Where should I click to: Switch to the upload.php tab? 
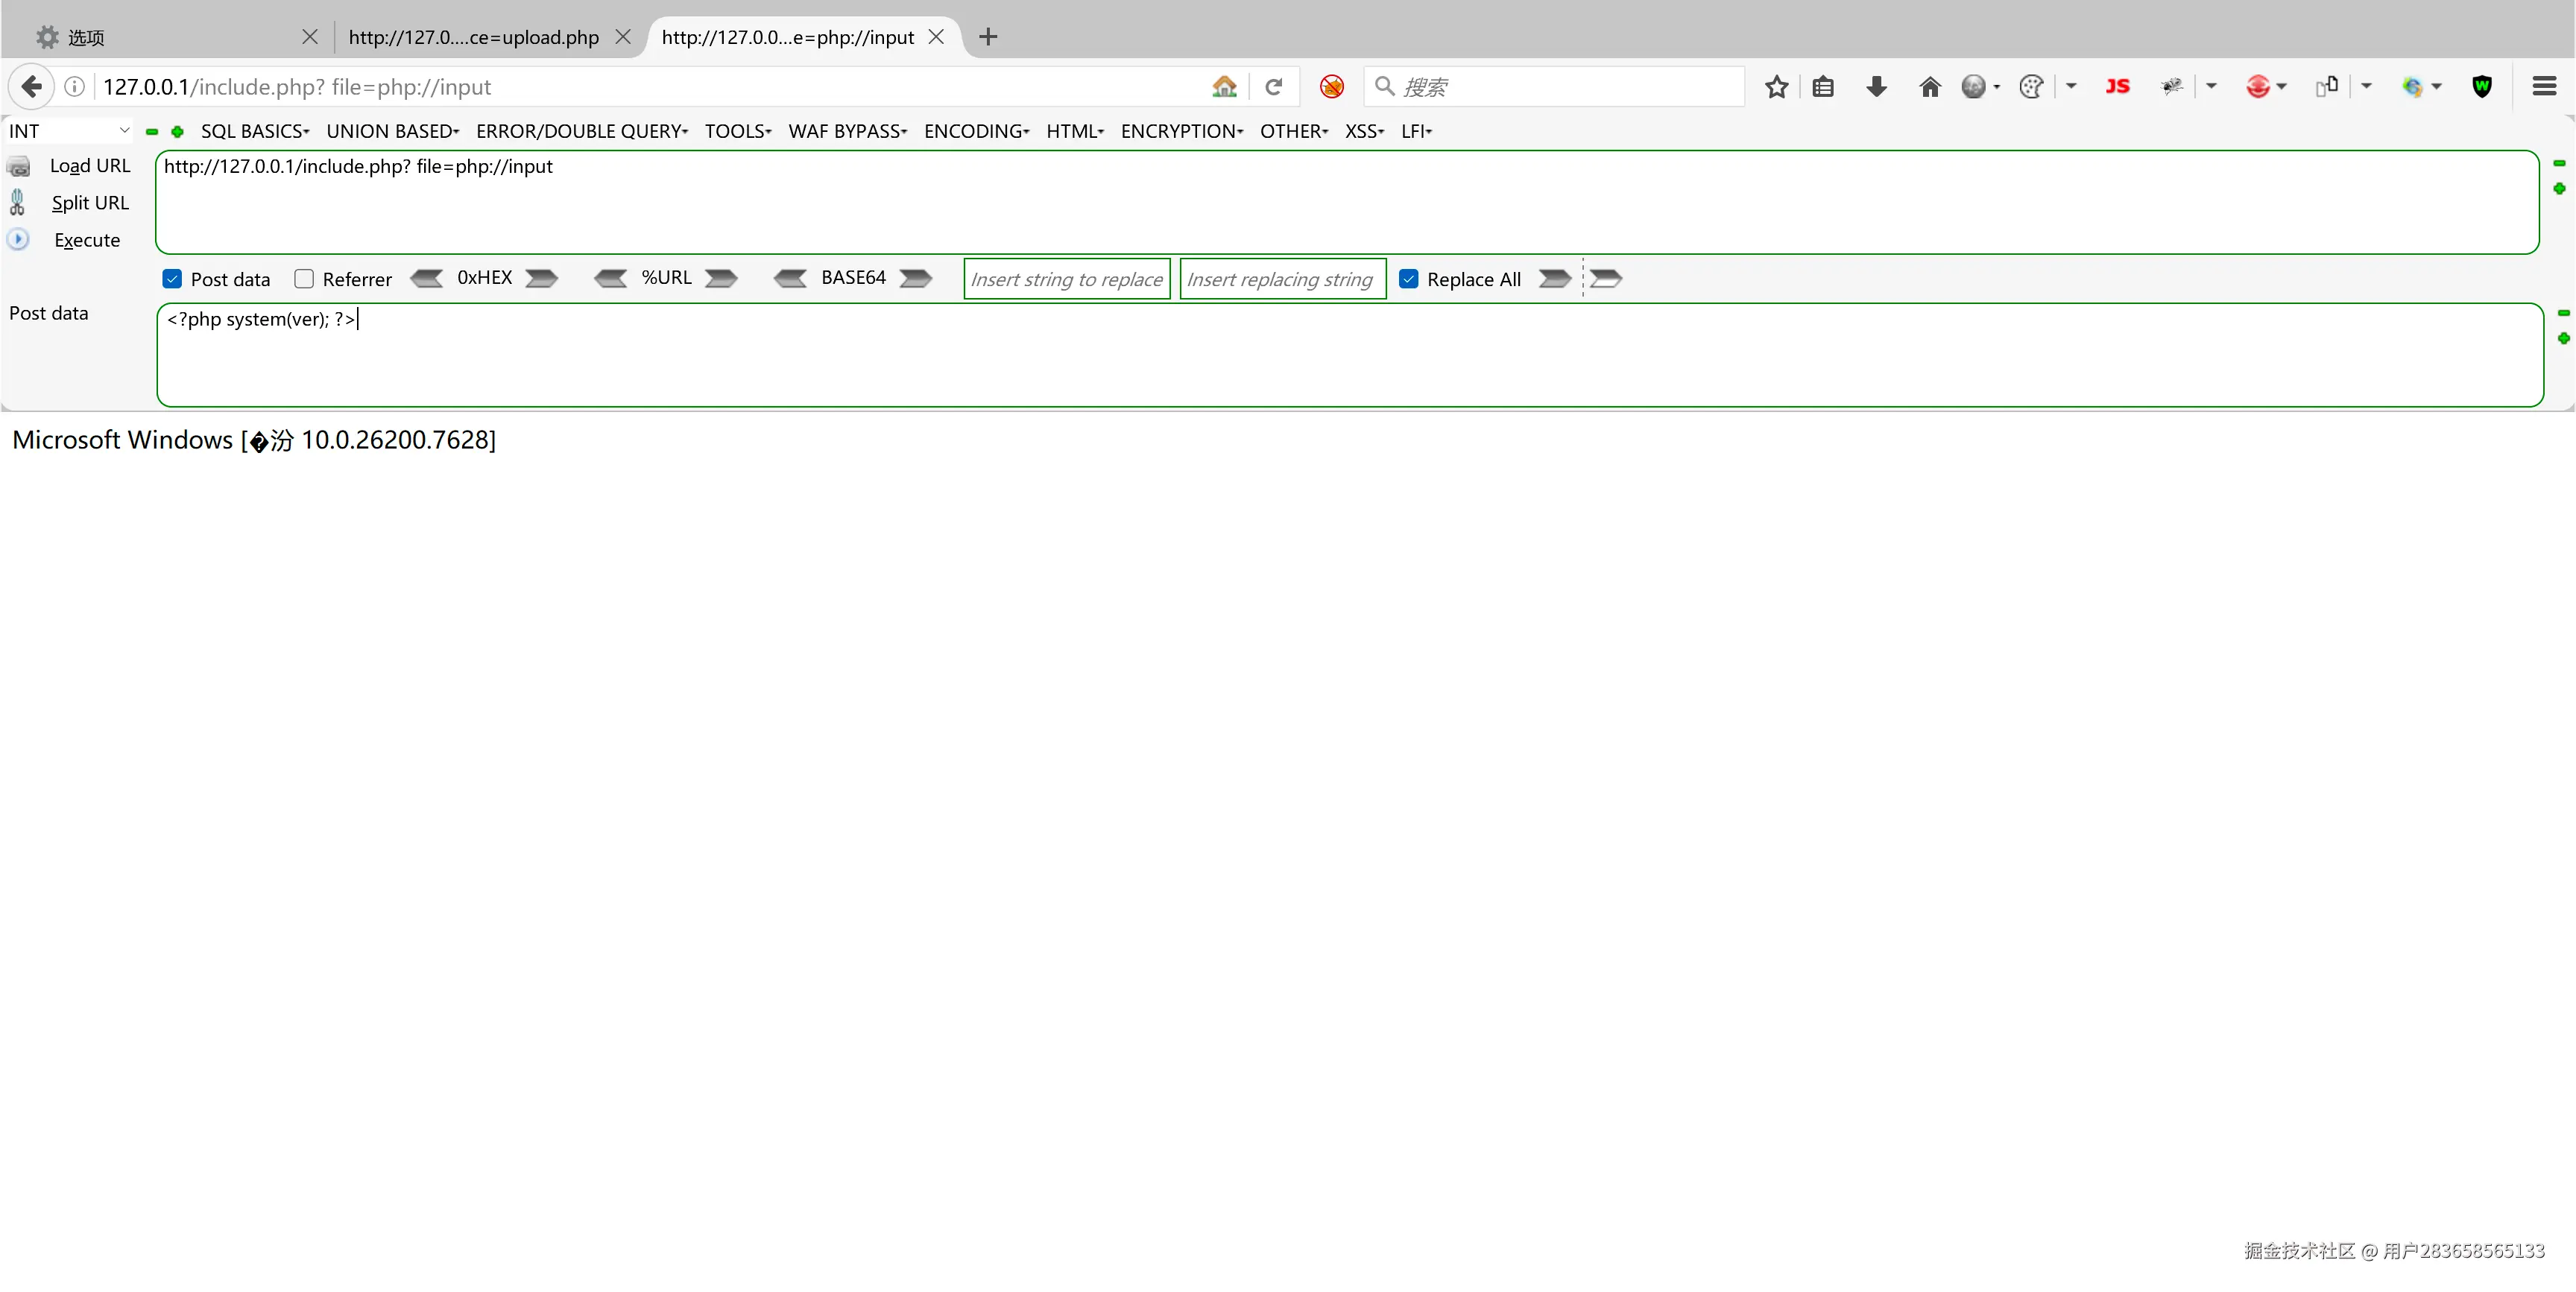[473, 37]
